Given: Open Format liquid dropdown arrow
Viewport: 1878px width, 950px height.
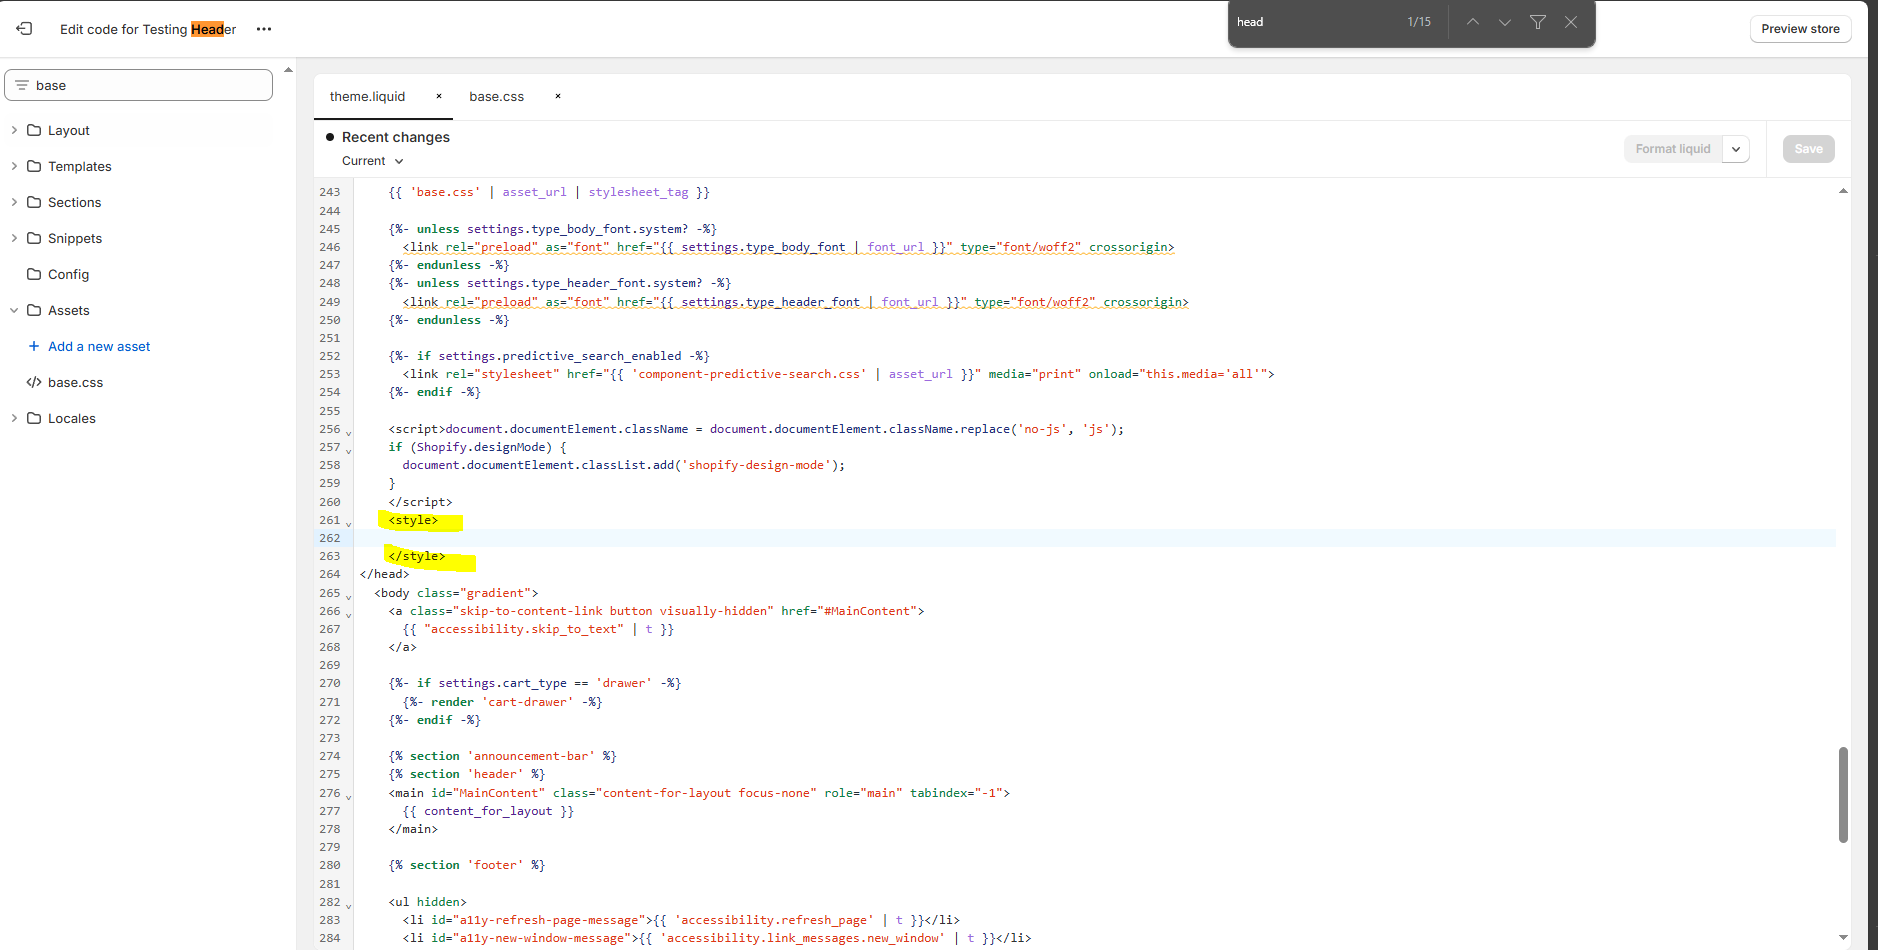Looking at the screenshot, I should pos(1736,149).
